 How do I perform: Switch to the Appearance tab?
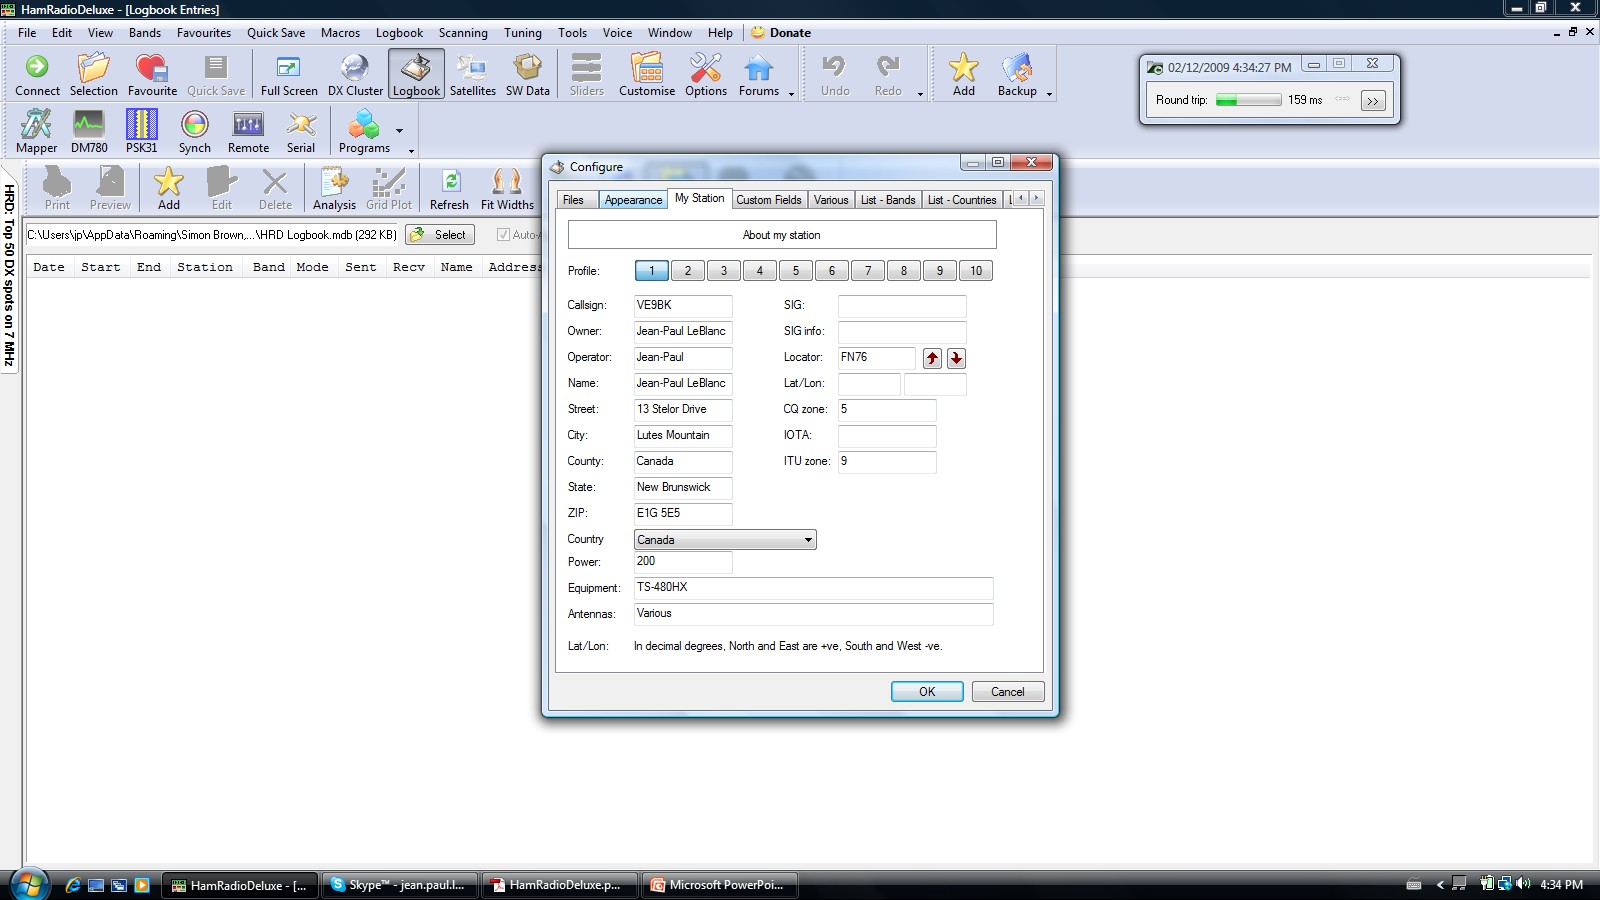(x=633, y=200)
